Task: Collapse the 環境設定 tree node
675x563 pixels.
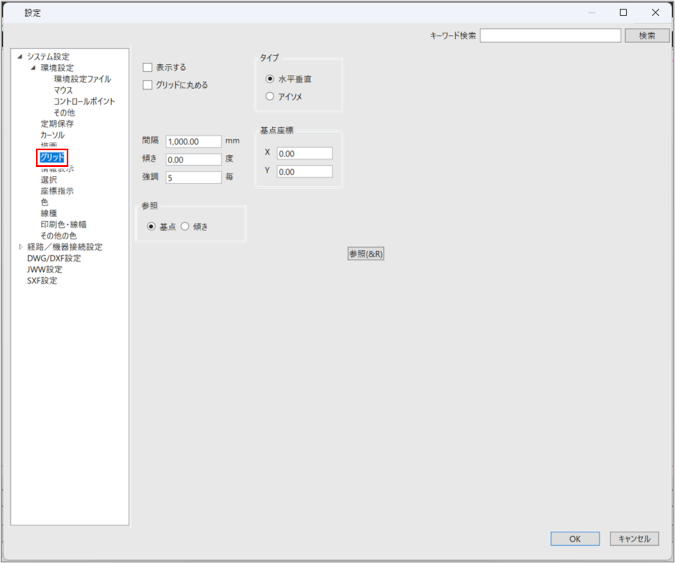Action: 33,68
